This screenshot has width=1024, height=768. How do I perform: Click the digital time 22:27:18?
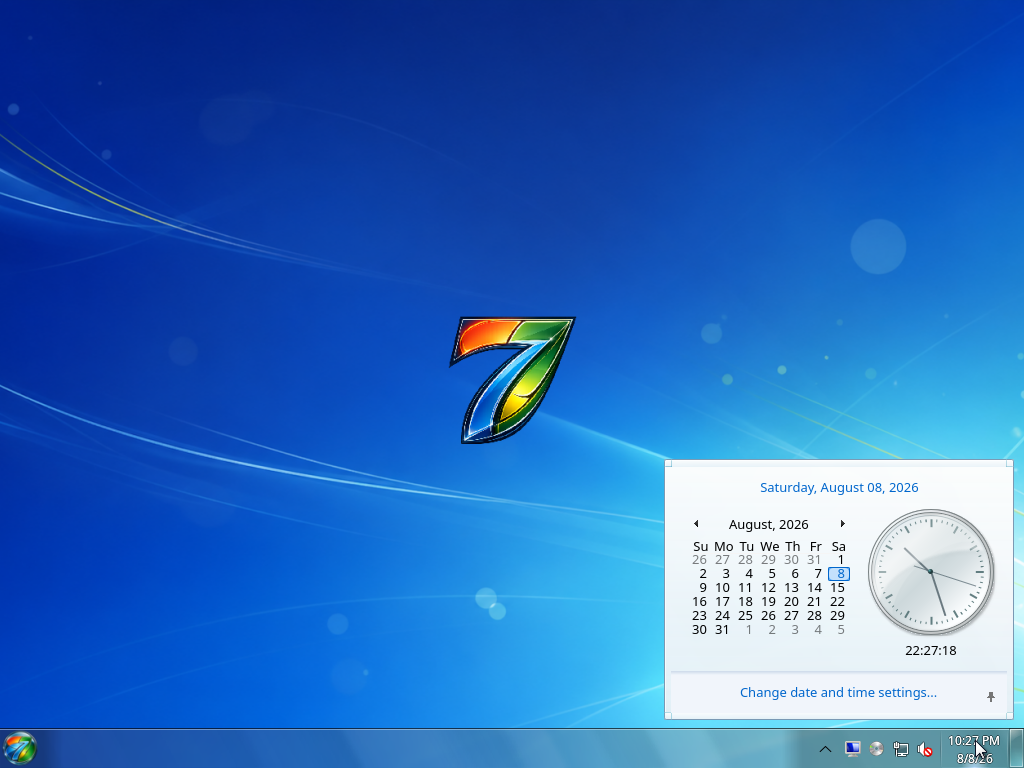[x=931, y=650]
